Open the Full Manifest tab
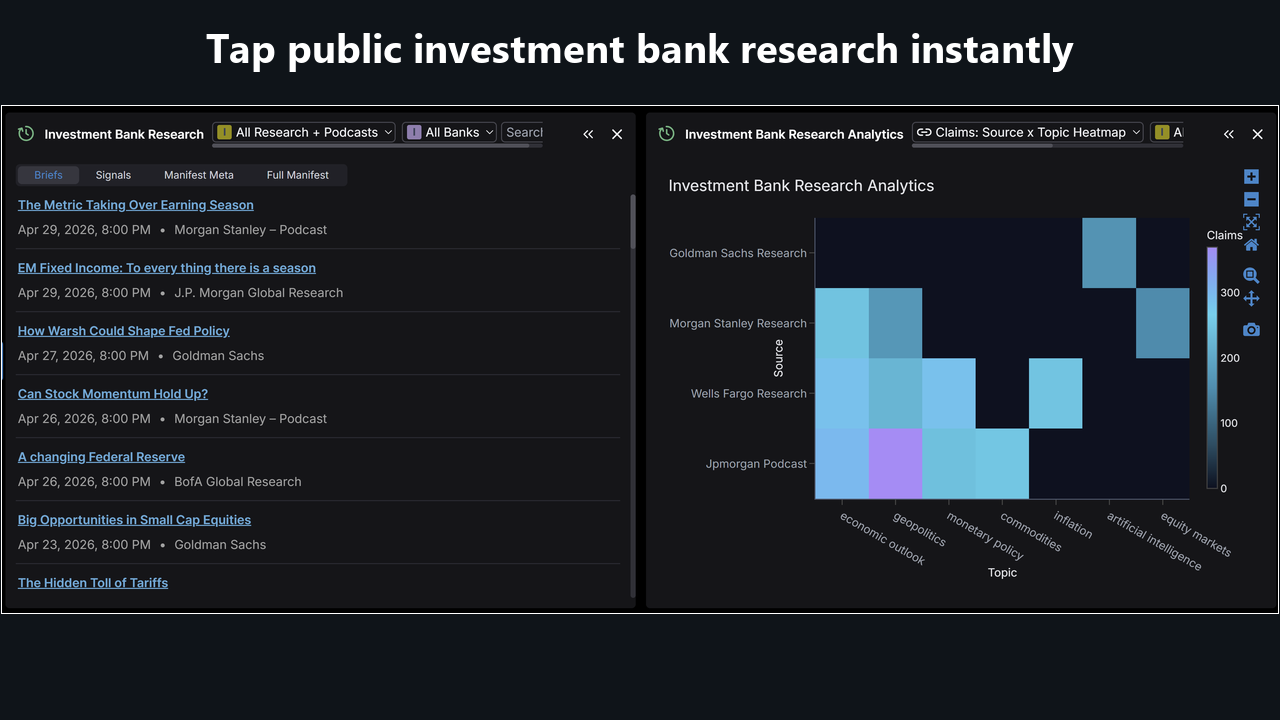This screenshot has height=720, width=1280. 298,175
